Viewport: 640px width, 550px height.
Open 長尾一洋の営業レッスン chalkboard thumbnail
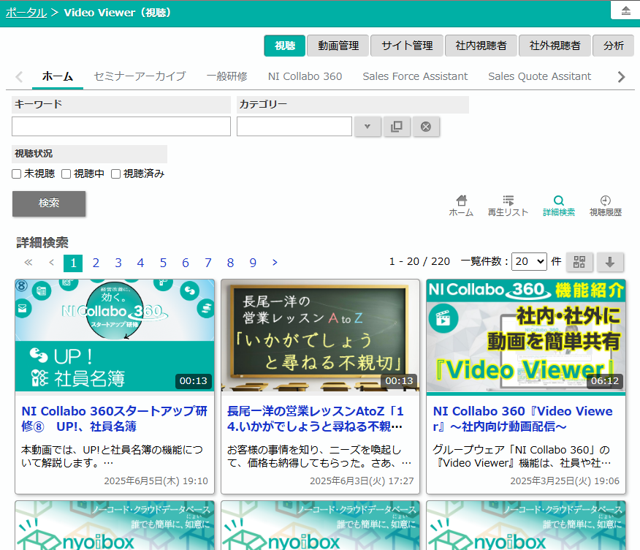click(320, 335)
